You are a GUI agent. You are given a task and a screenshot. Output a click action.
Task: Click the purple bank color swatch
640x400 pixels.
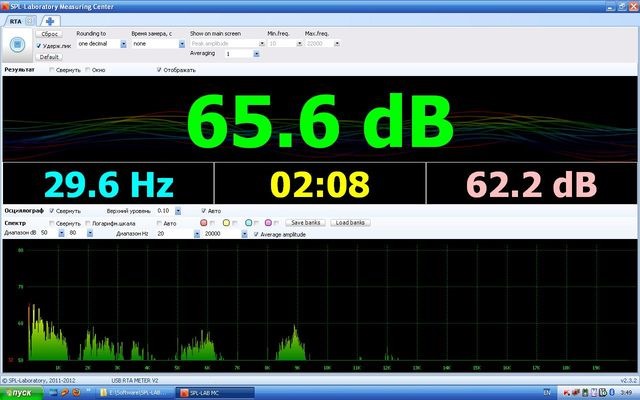pos(268,223)
